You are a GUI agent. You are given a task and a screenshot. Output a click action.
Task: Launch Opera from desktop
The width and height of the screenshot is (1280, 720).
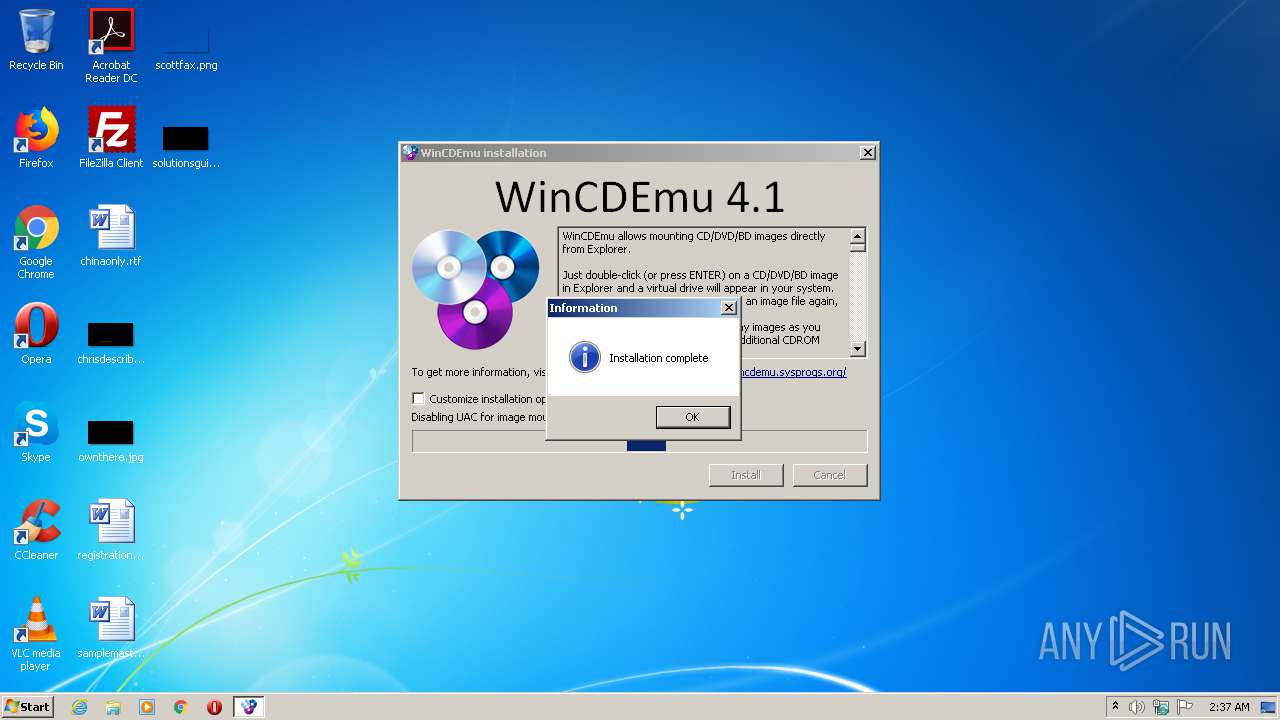pos(36,334)
